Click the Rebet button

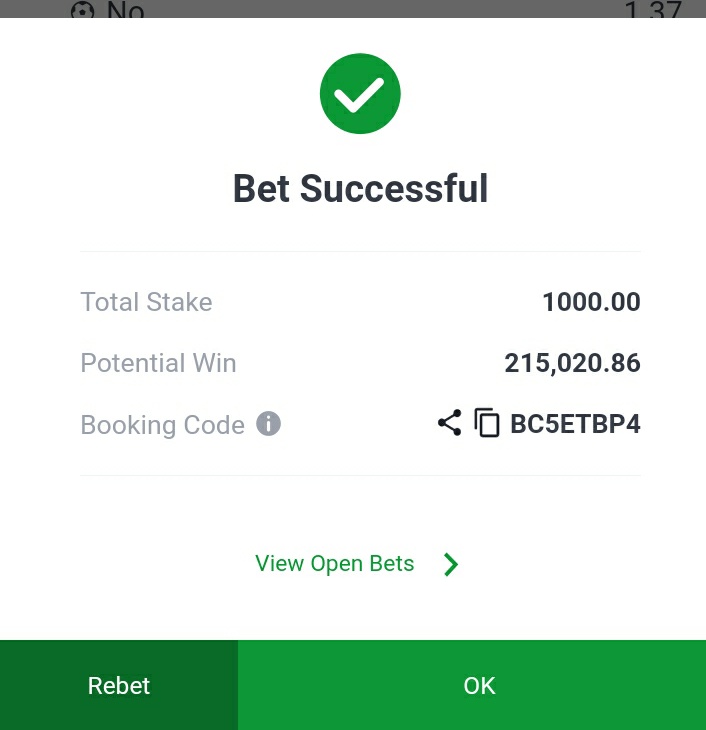pos(119,685)
